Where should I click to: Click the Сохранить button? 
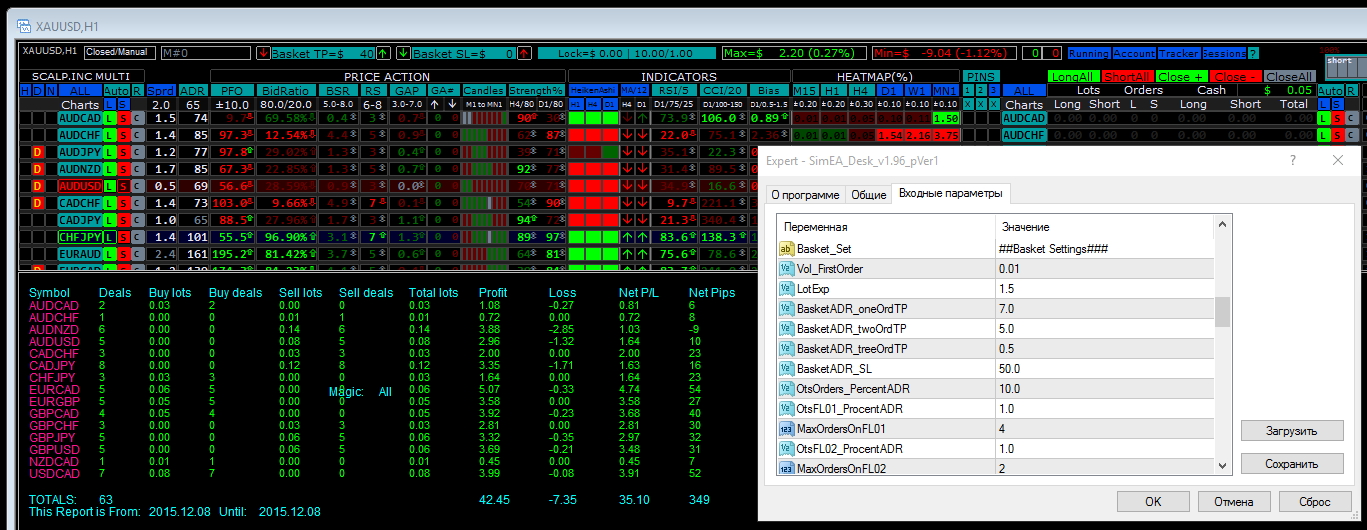1292,463
